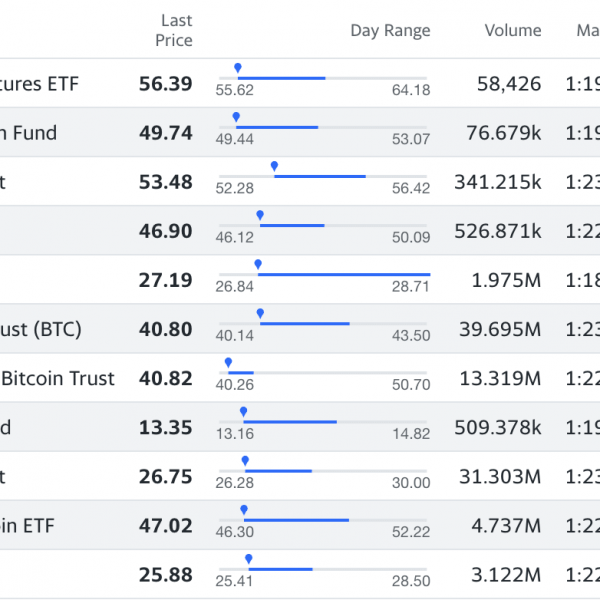Screen dimensions: 600x600
Task: Open the fund name ending in 'n Fund'
Action: click(28, 133)
